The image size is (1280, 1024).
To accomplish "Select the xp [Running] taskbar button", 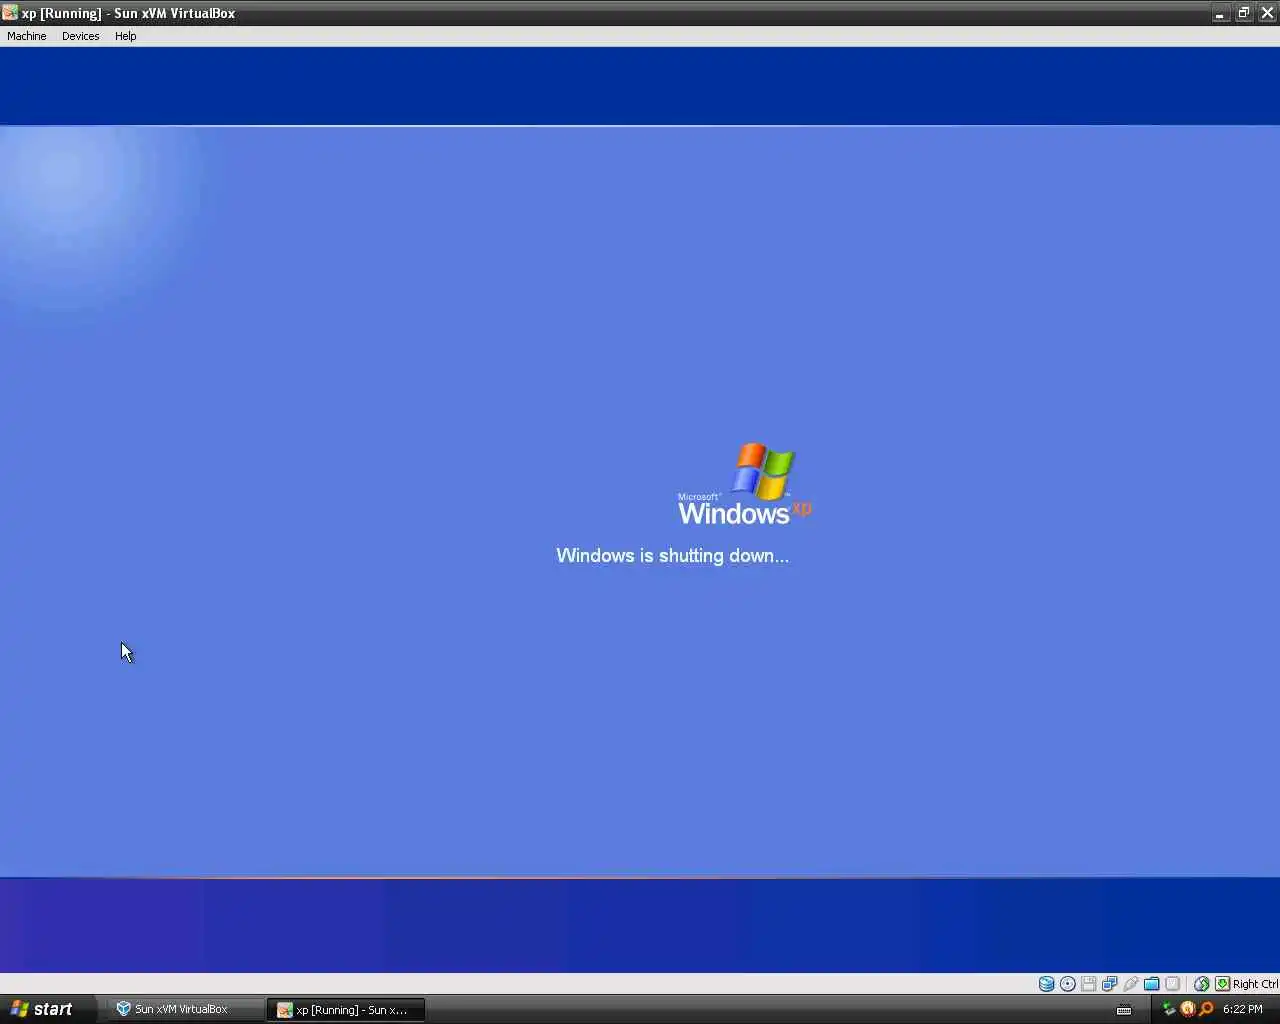I will [x=346, y=1010].
